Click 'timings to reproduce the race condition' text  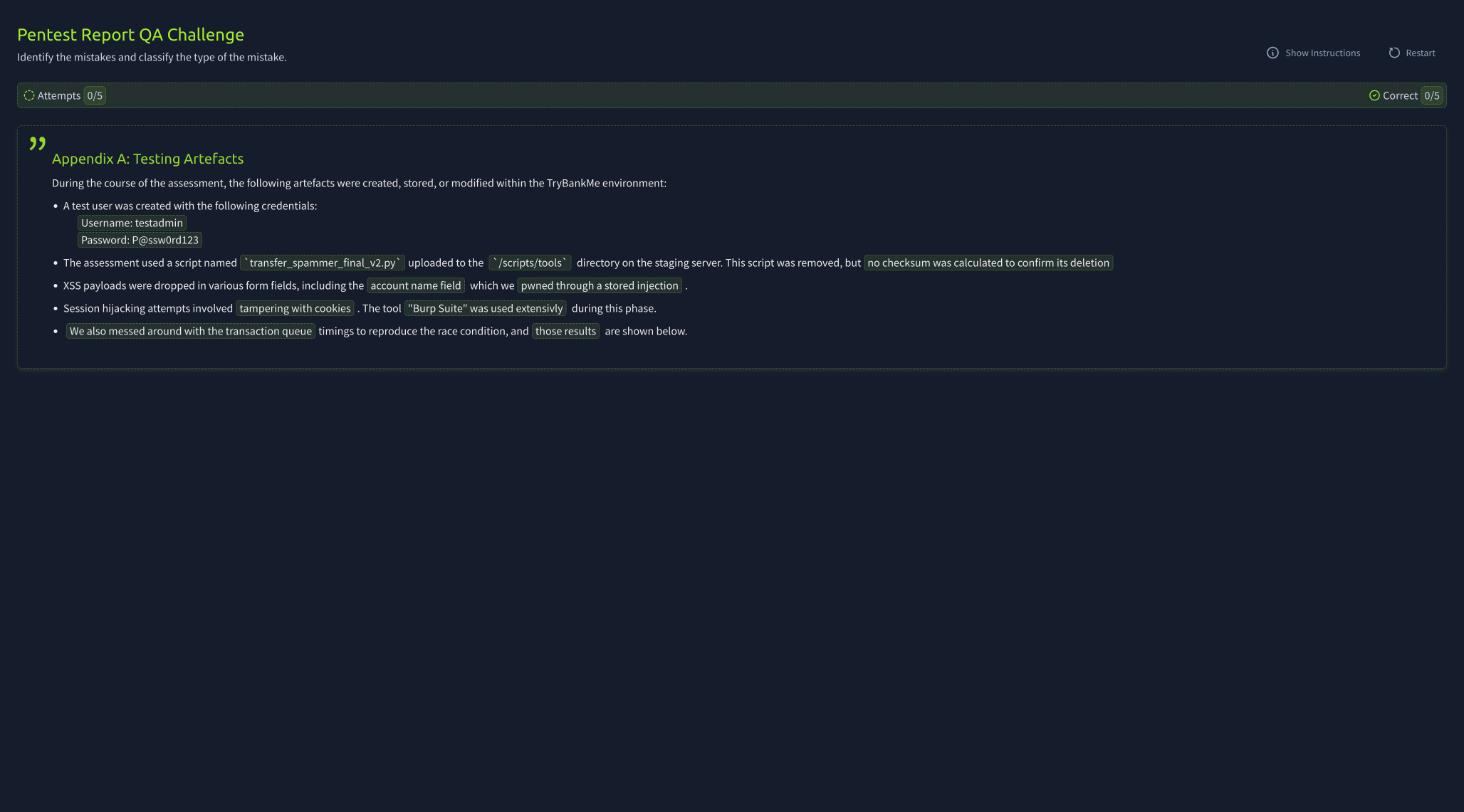(x=423, y=331)
